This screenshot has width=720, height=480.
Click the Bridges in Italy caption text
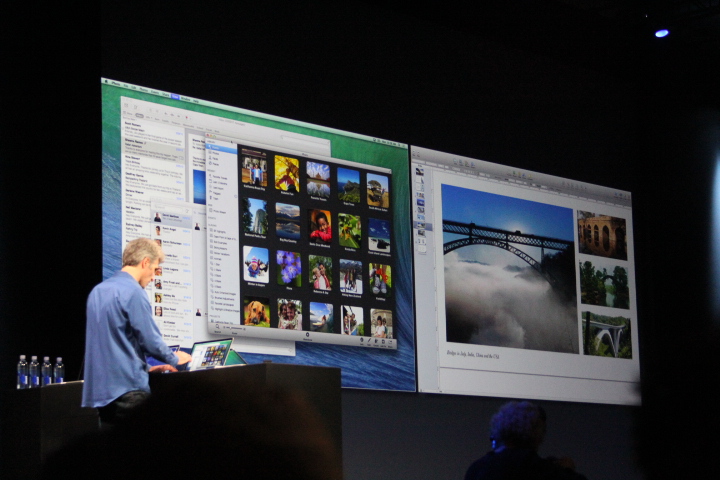pos(472,355)
